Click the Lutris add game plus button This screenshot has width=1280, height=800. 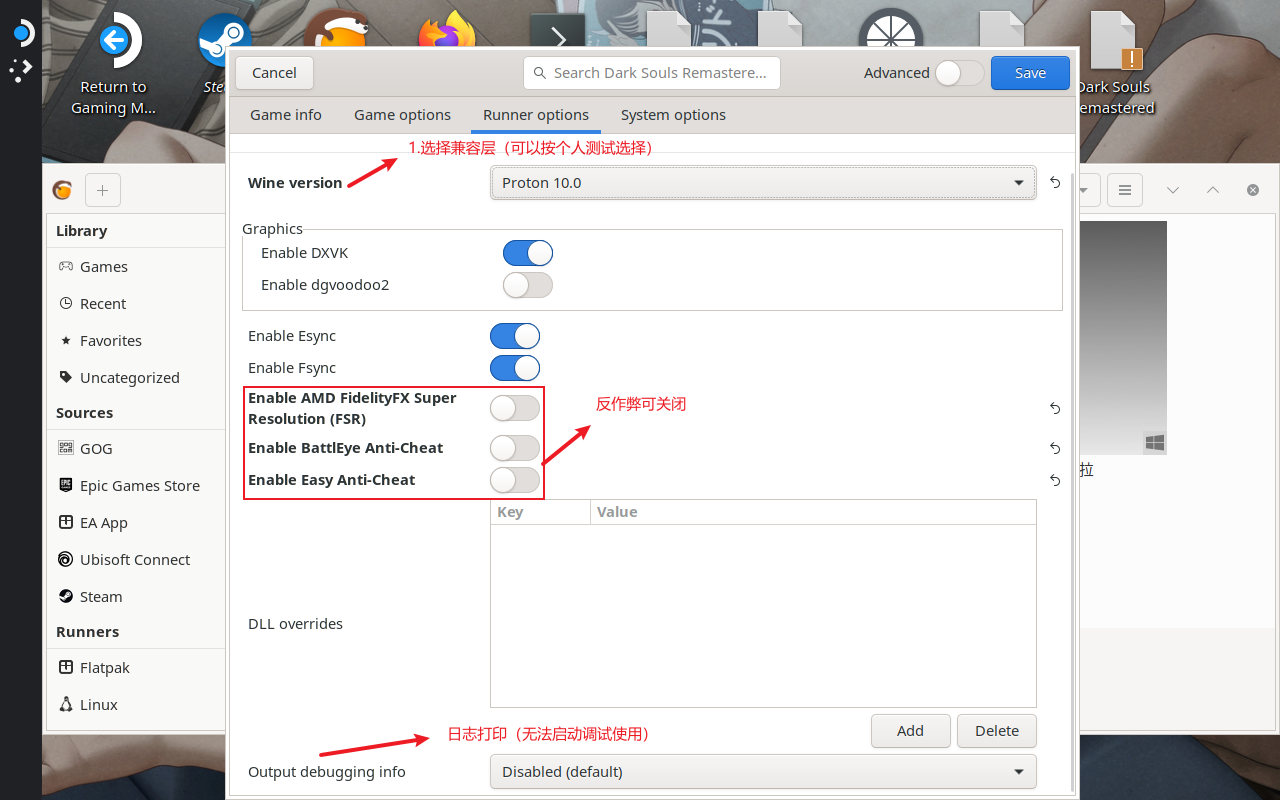point(103,190)
